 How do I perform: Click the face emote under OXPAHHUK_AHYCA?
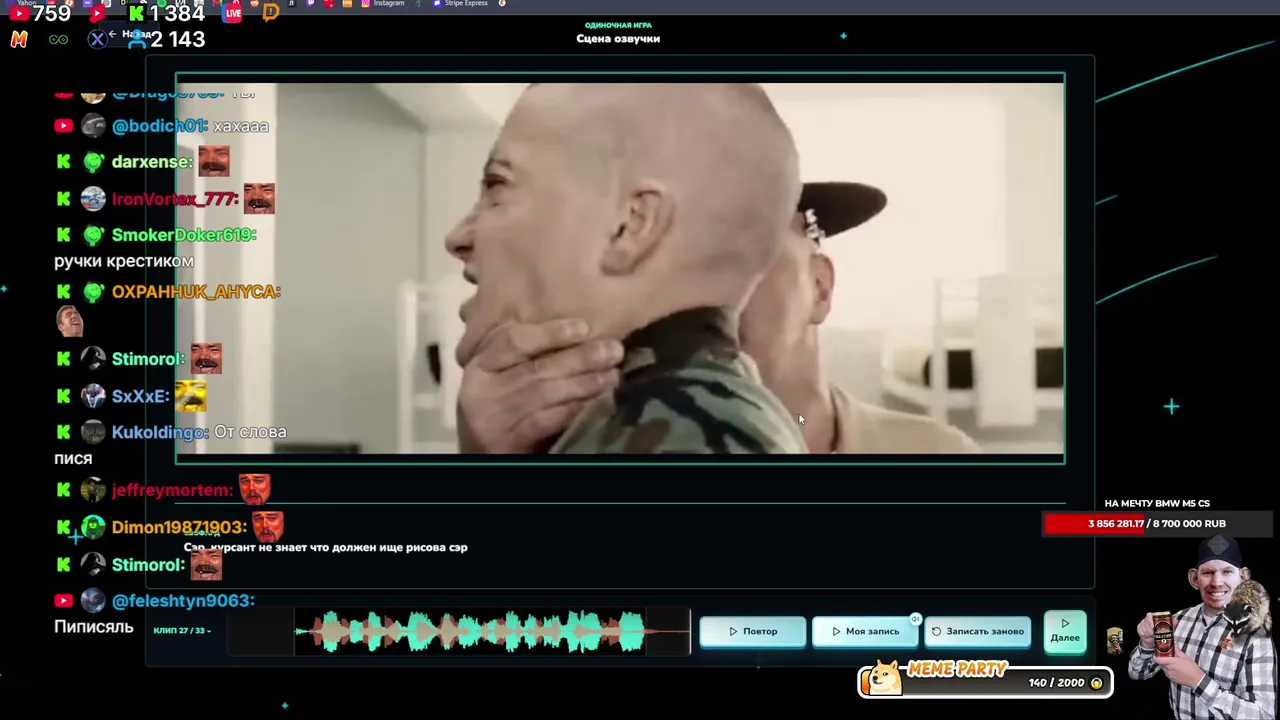pos(69,320)
